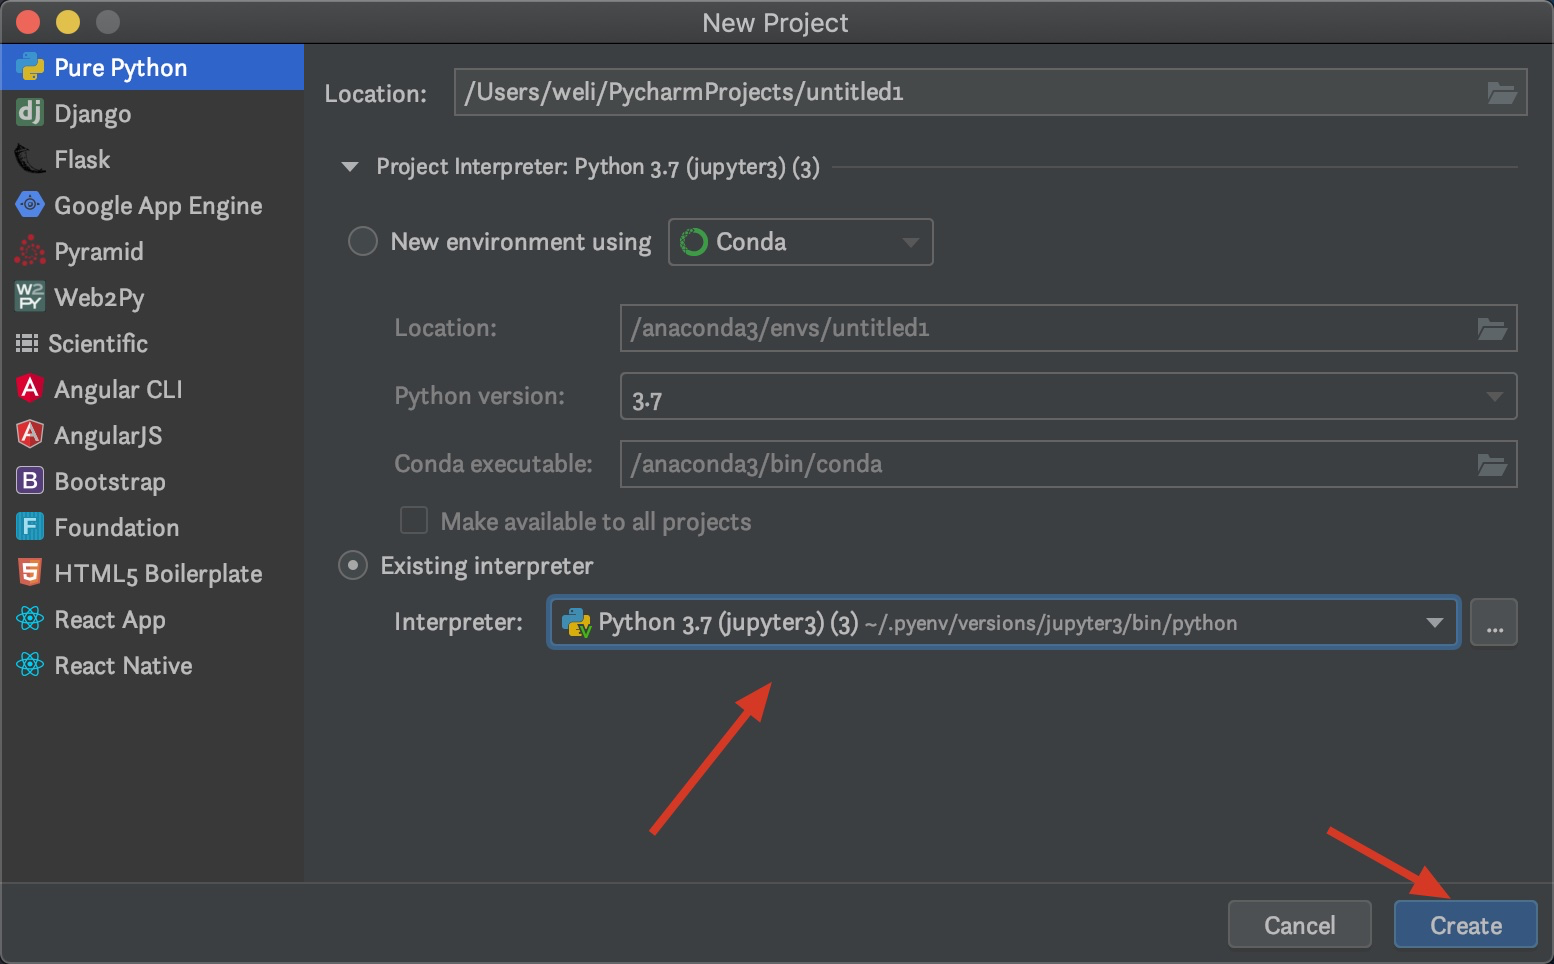
Task: Click the Python interpreter icon in combo box
Action: click(577, 623)
